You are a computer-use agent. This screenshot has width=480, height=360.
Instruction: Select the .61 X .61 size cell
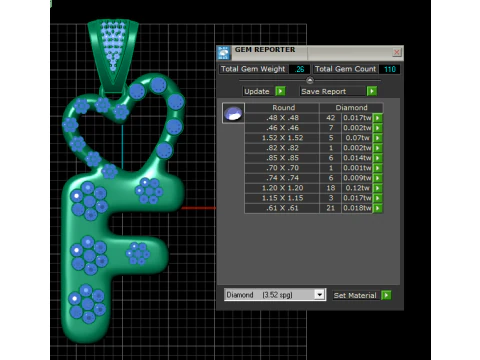click(x=282, y=208)
